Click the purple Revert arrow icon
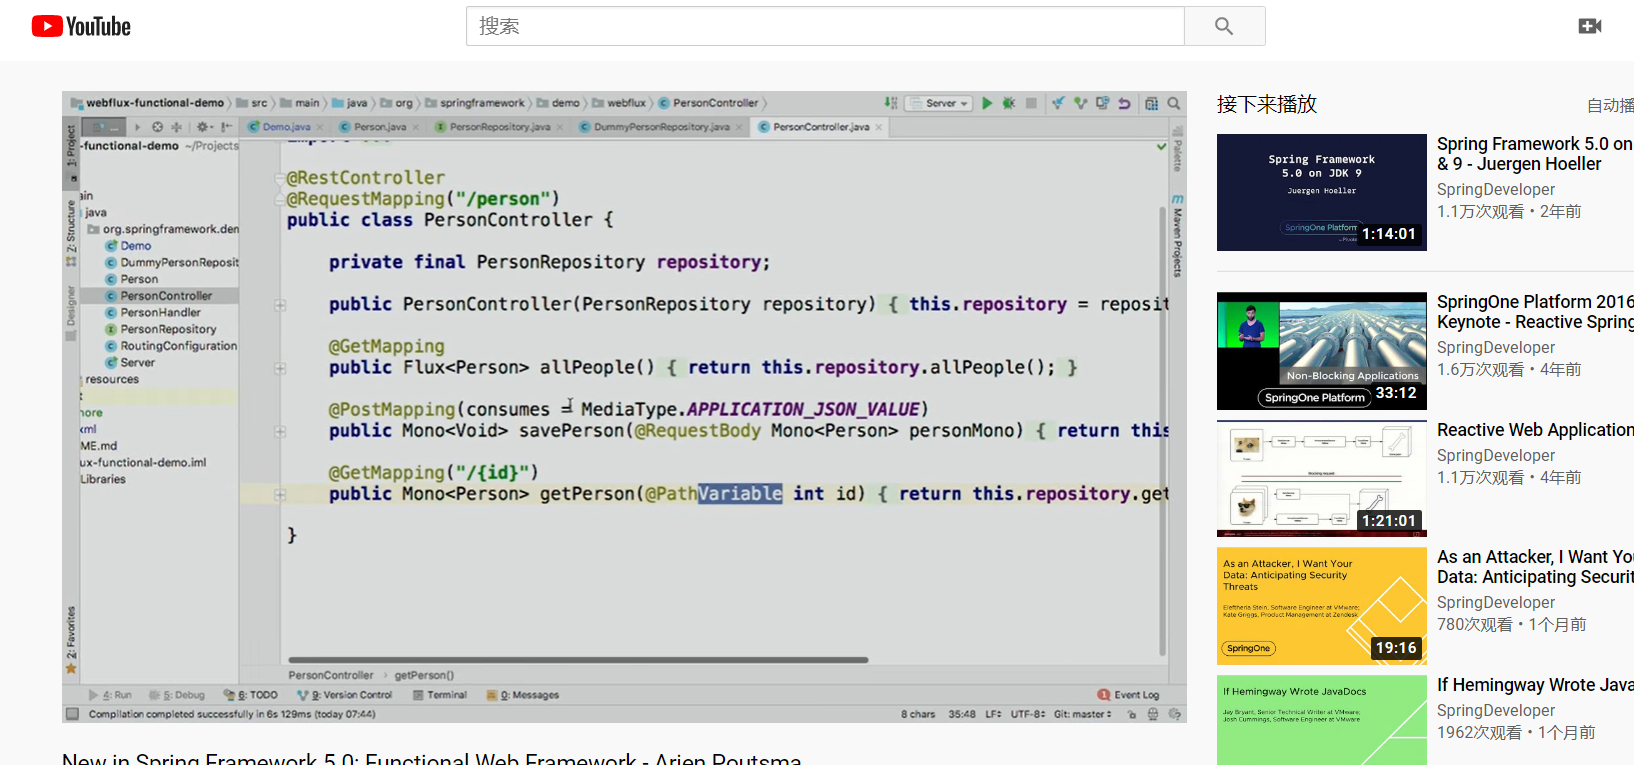Viewport: 1634px width, 765px height. click(x=1124, y=103)
